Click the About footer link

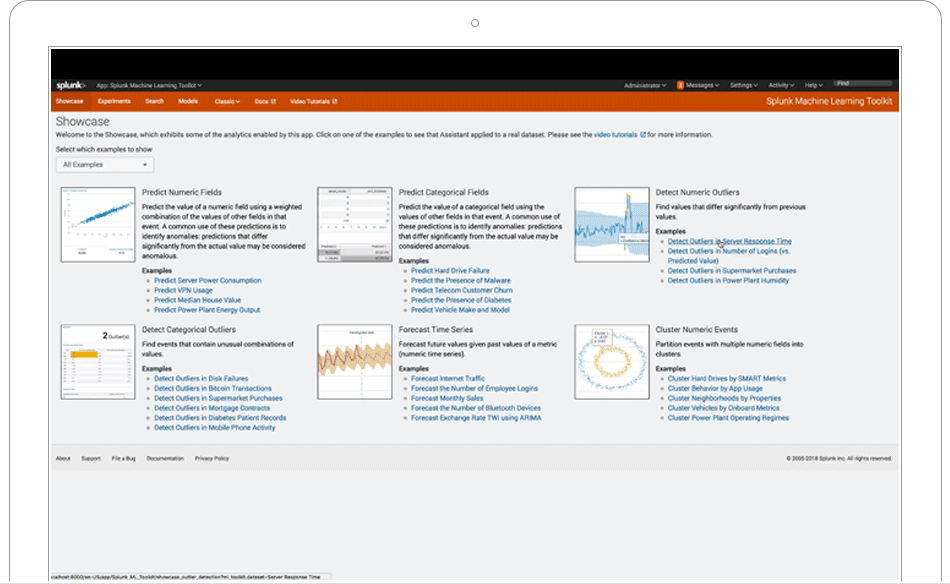pos(63,459)
